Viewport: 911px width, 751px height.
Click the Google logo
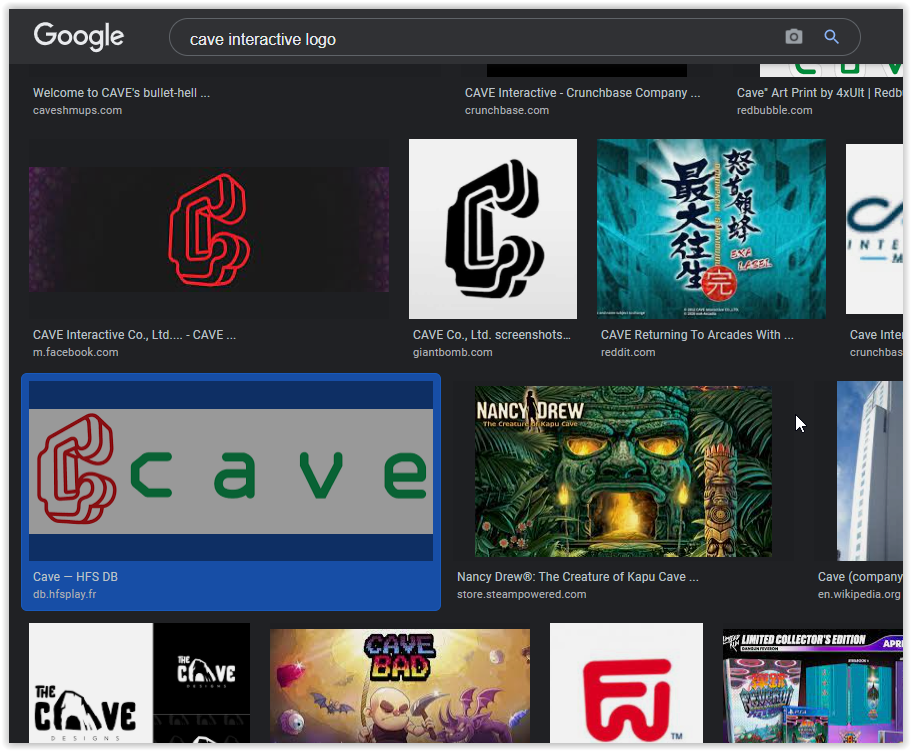[78, 36]
